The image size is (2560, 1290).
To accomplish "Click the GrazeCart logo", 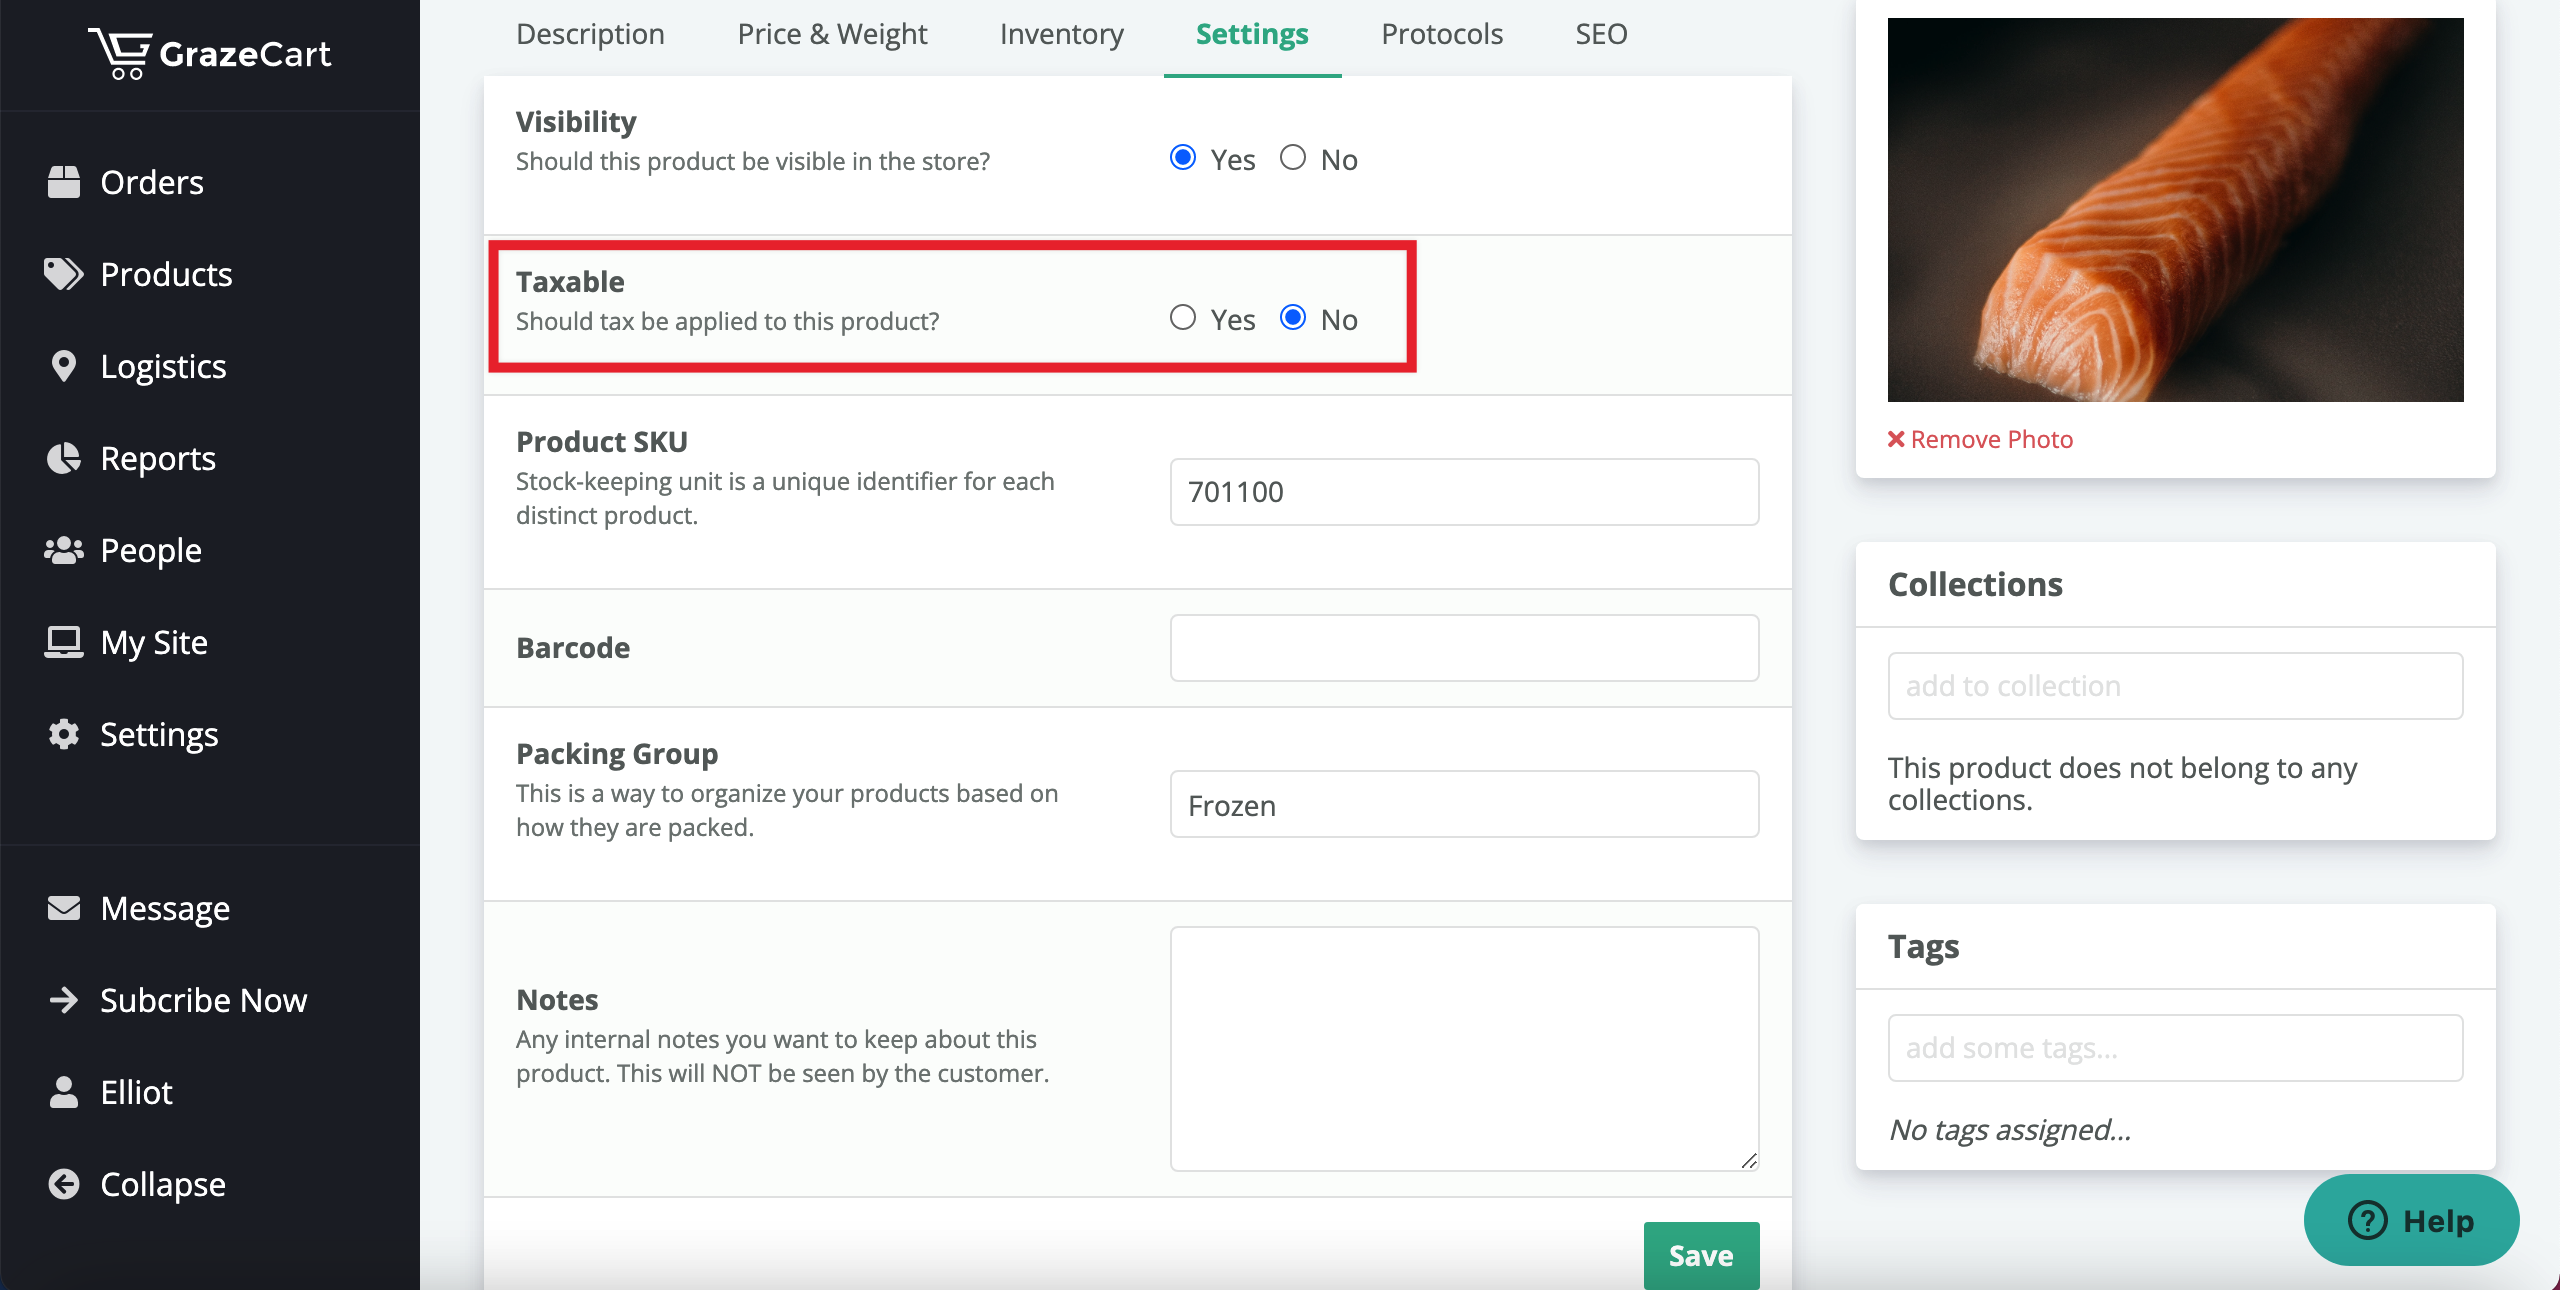I will pos(210,53).
